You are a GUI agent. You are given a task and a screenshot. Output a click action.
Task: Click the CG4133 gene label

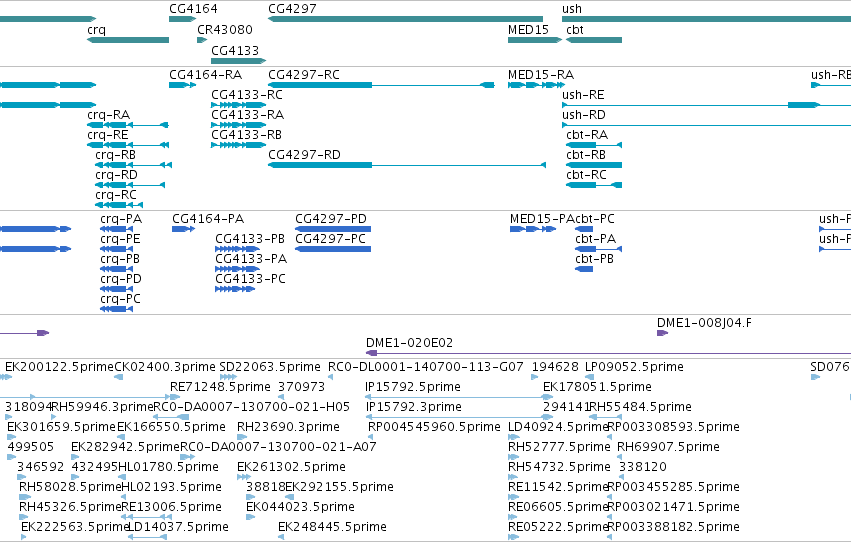234,50
